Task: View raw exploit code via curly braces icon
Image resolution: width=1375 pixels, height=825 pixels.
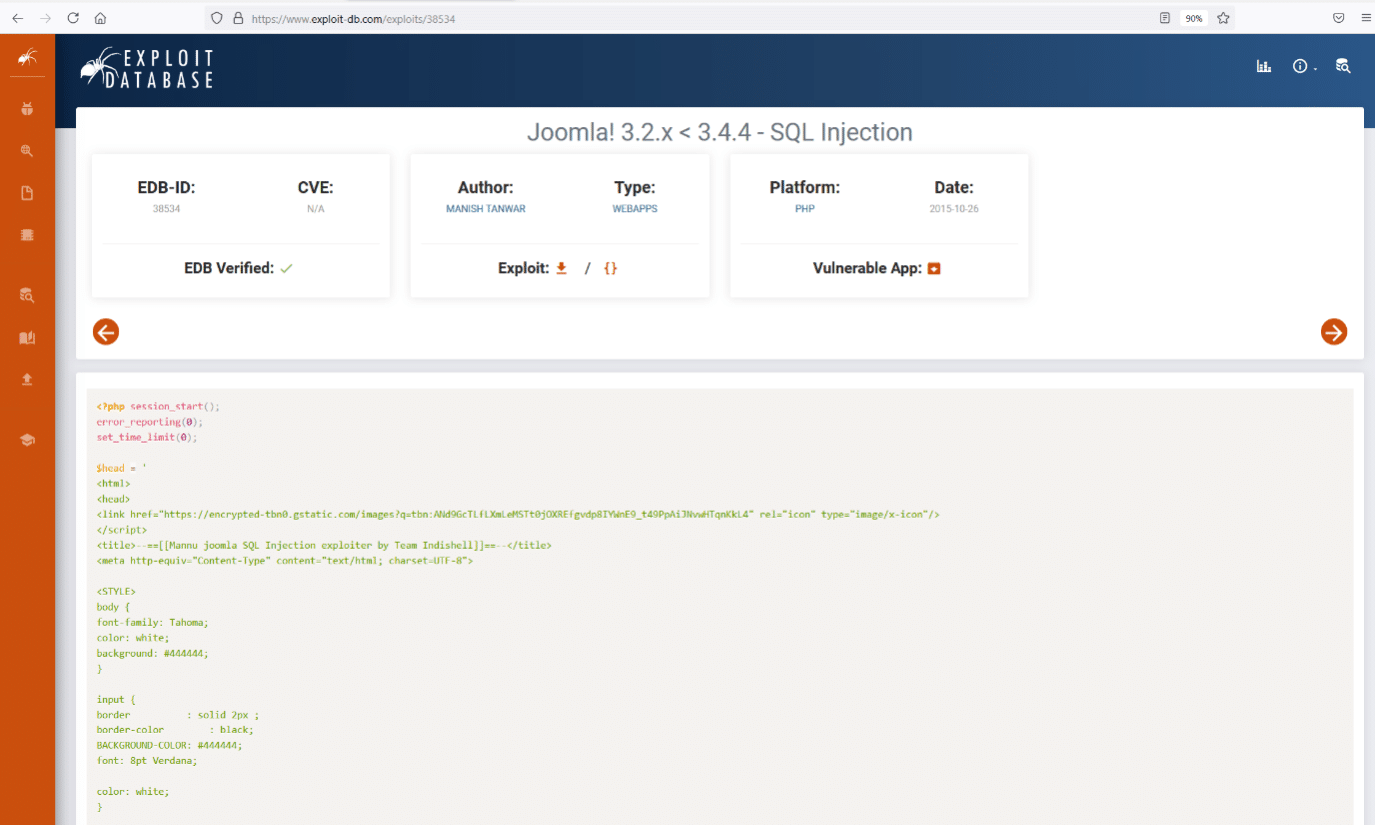Action: [610, 268]
